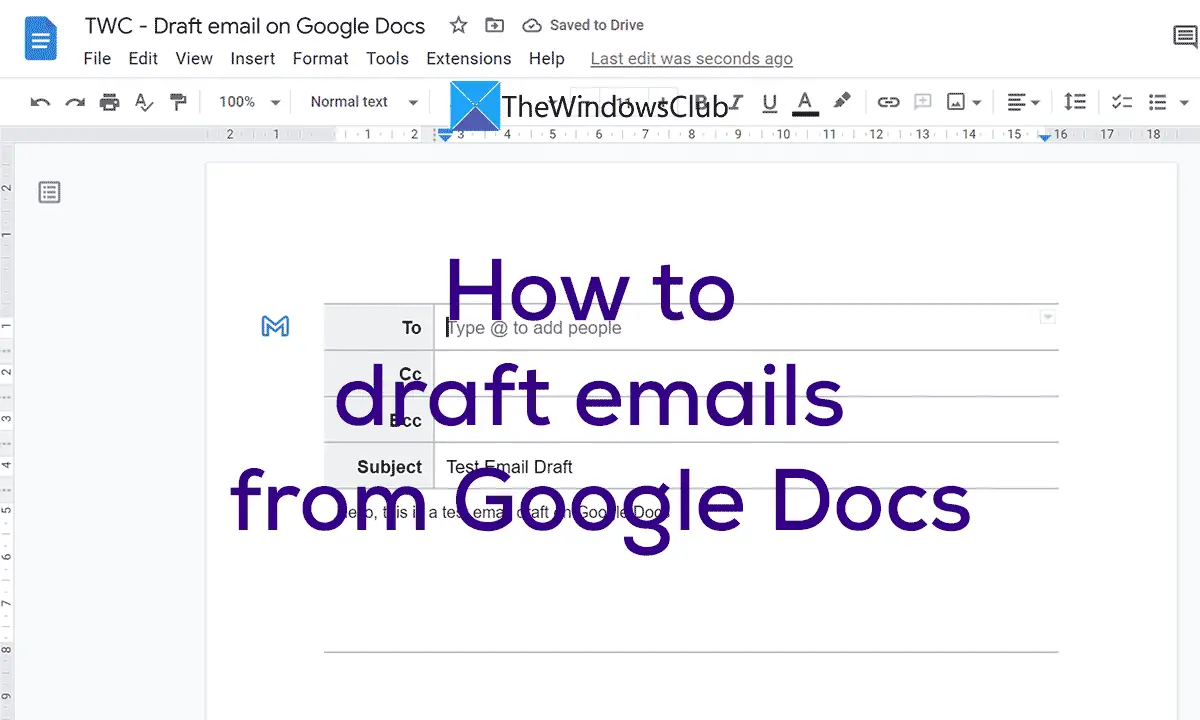Image resolution: width=1200 pixels, height=720 pixels.
Task: Add a comment to the document
Action: click(922, 102)
